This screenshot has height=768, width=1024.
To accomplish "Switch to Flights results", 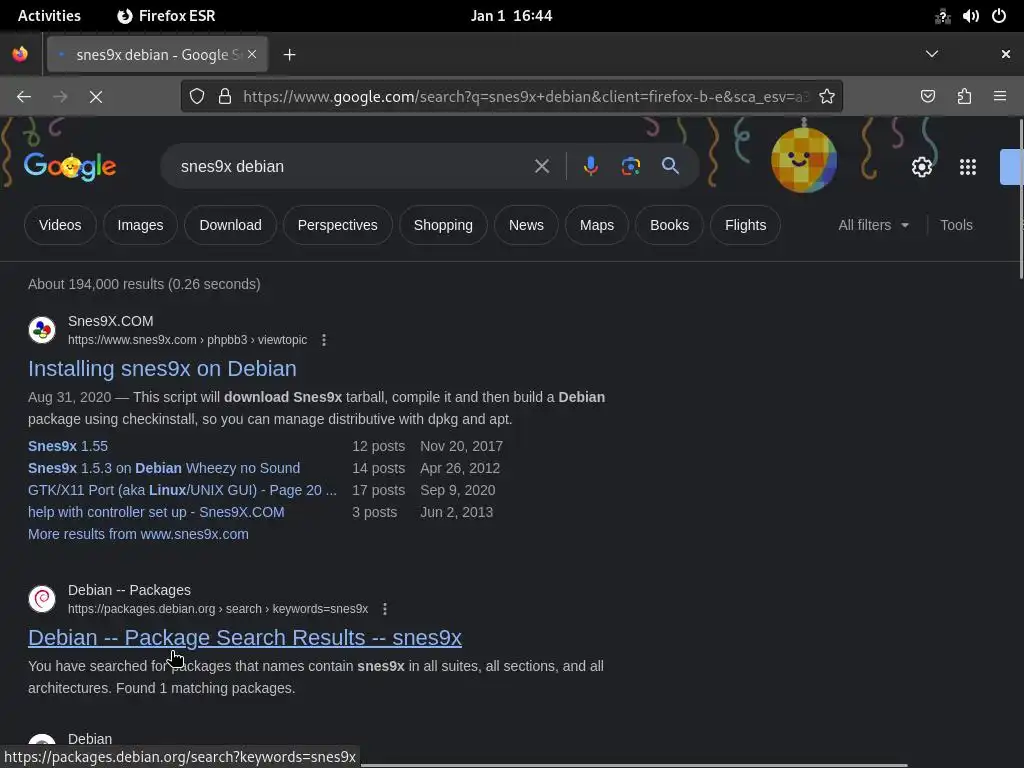I will [x=745, y=225].
